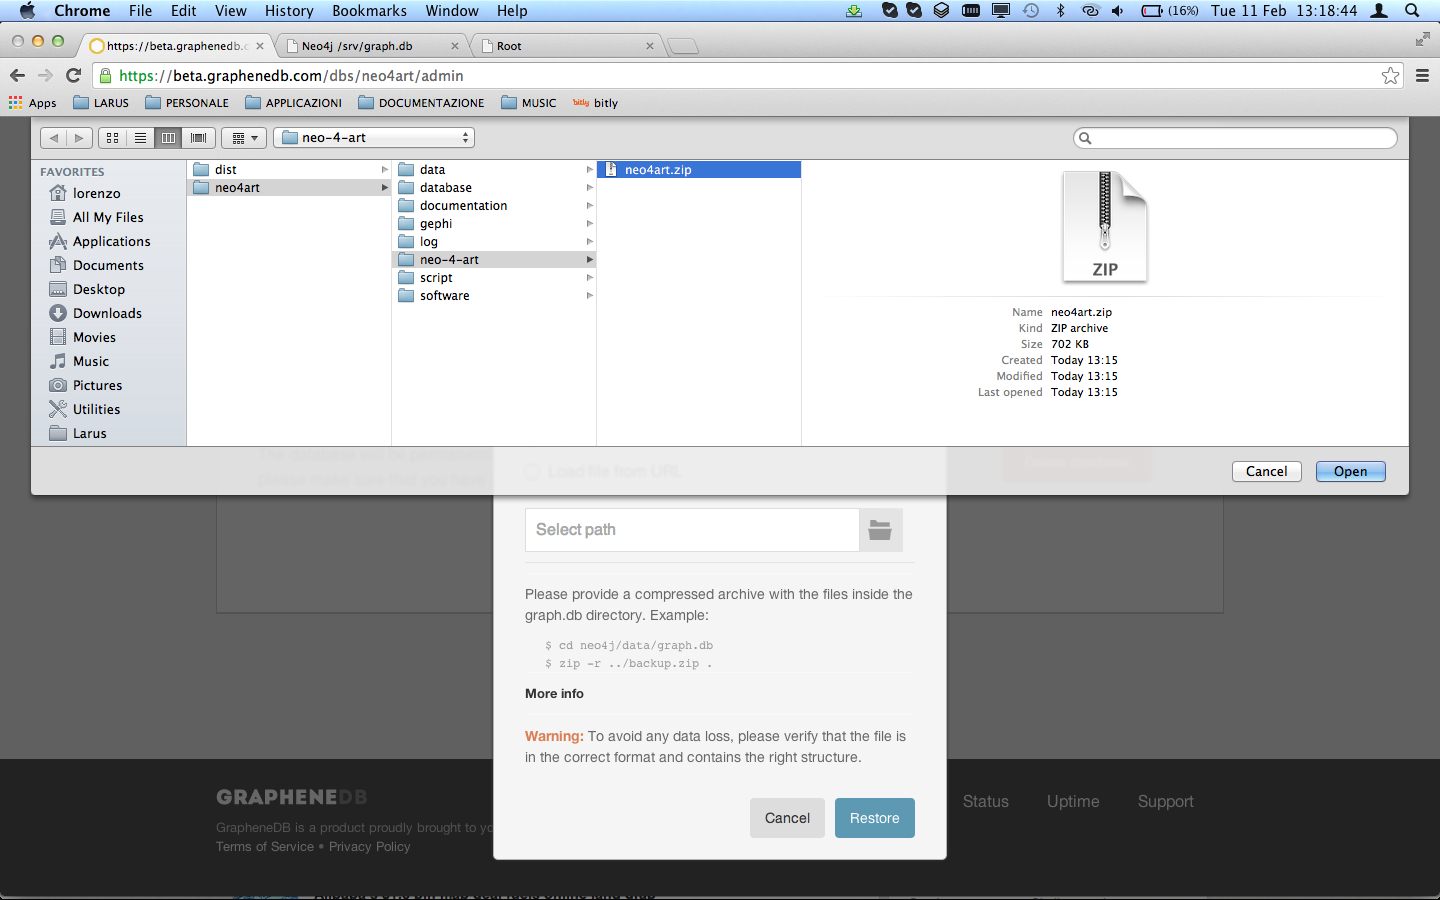Open the bitly bookmark
The height and width of the screenshot is (900, 1440).
[595, 102]
